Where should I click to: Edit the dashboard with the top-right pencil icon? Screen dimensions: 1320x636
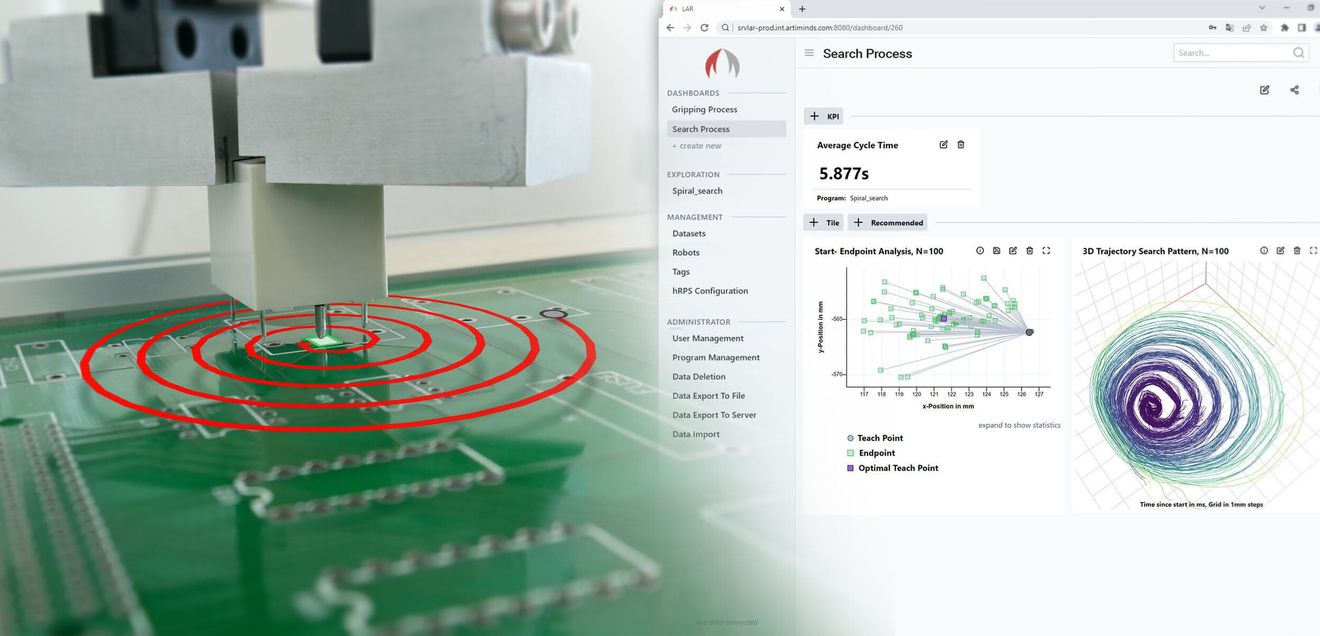1264,90
